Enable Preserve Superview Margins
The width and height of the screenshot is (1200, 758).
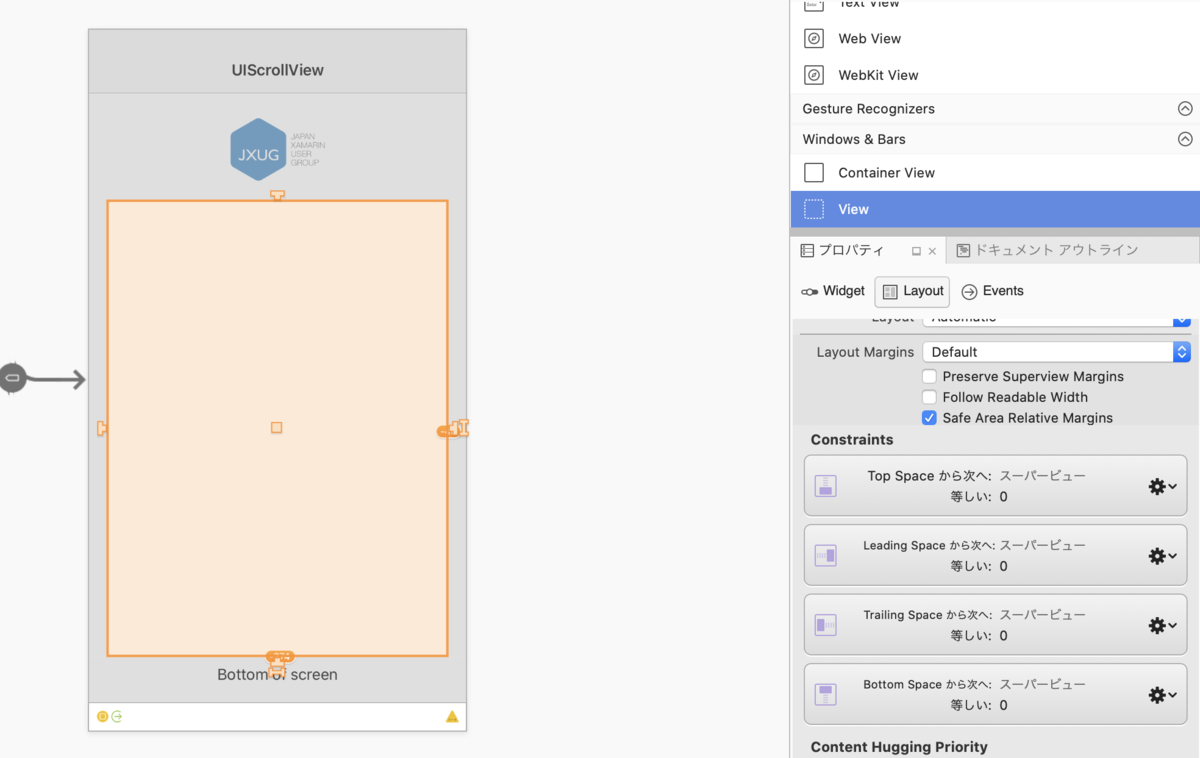929,377
